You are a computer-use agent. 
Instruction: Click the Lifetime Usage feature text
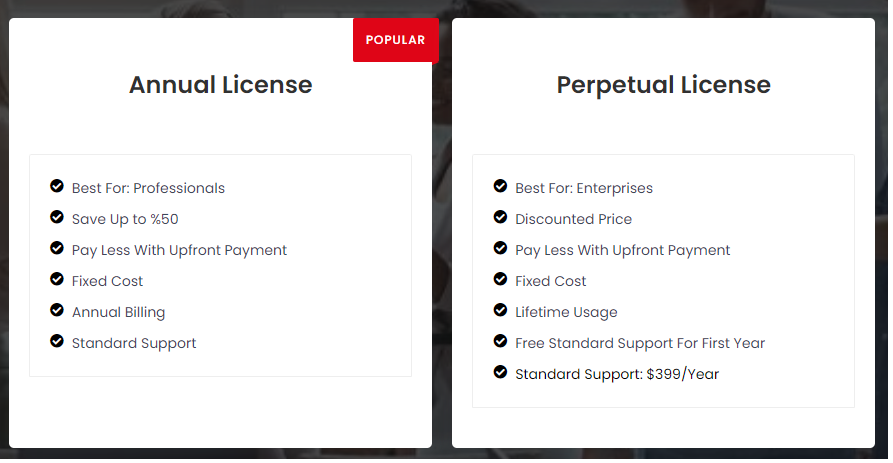point(566,312)
